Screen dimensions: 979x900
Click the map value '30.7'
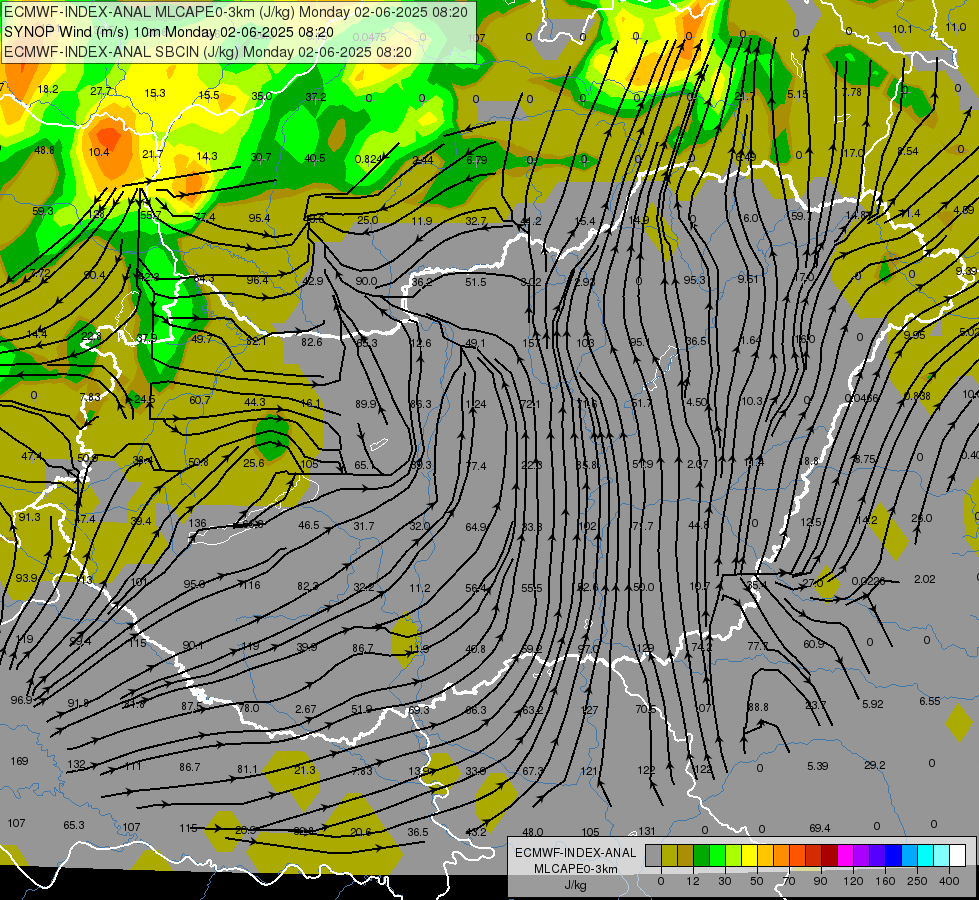pos(261,157)
